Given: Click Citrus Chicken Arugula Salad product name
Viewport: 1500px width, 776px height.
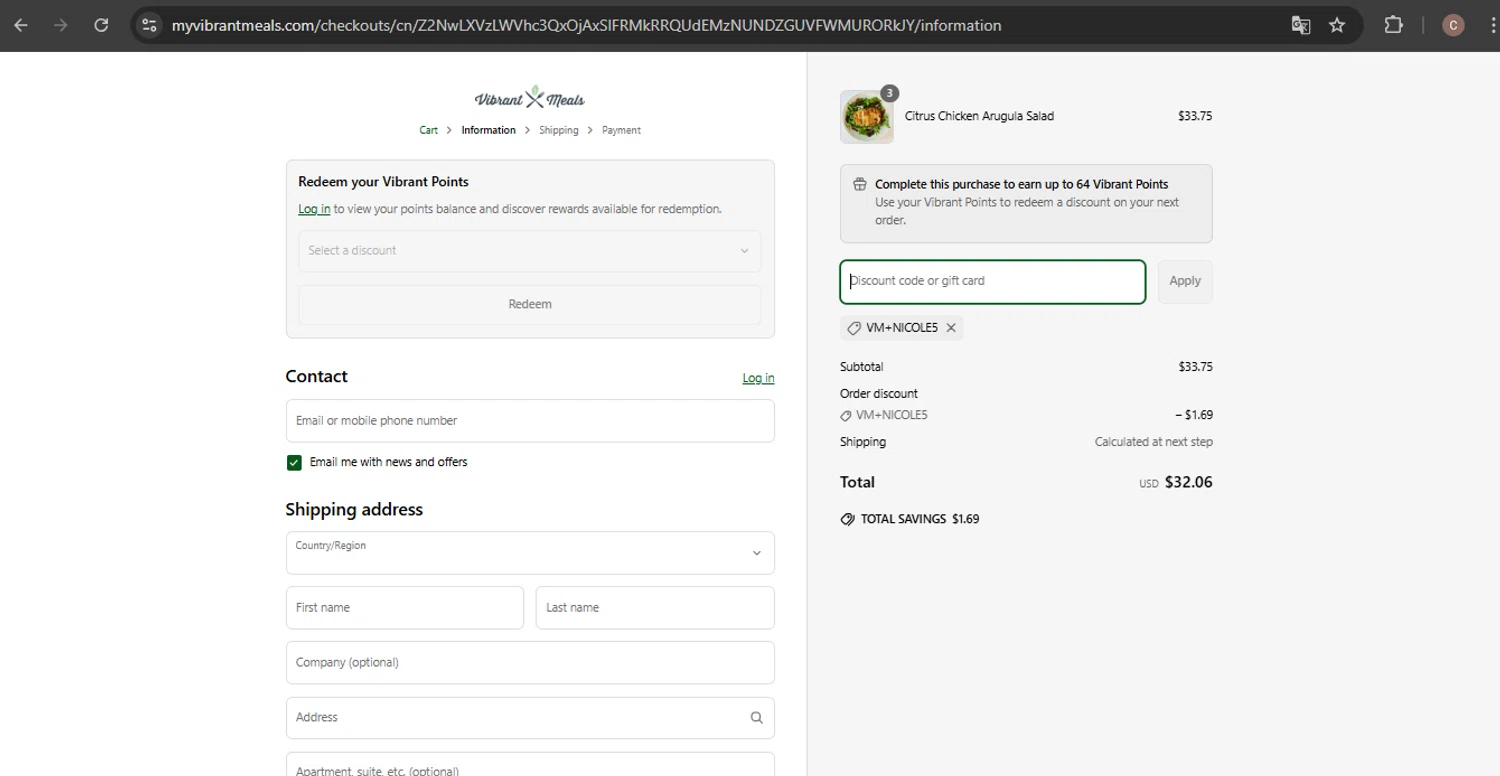Looking at the screenshot, I should click(x=979, y=116).
